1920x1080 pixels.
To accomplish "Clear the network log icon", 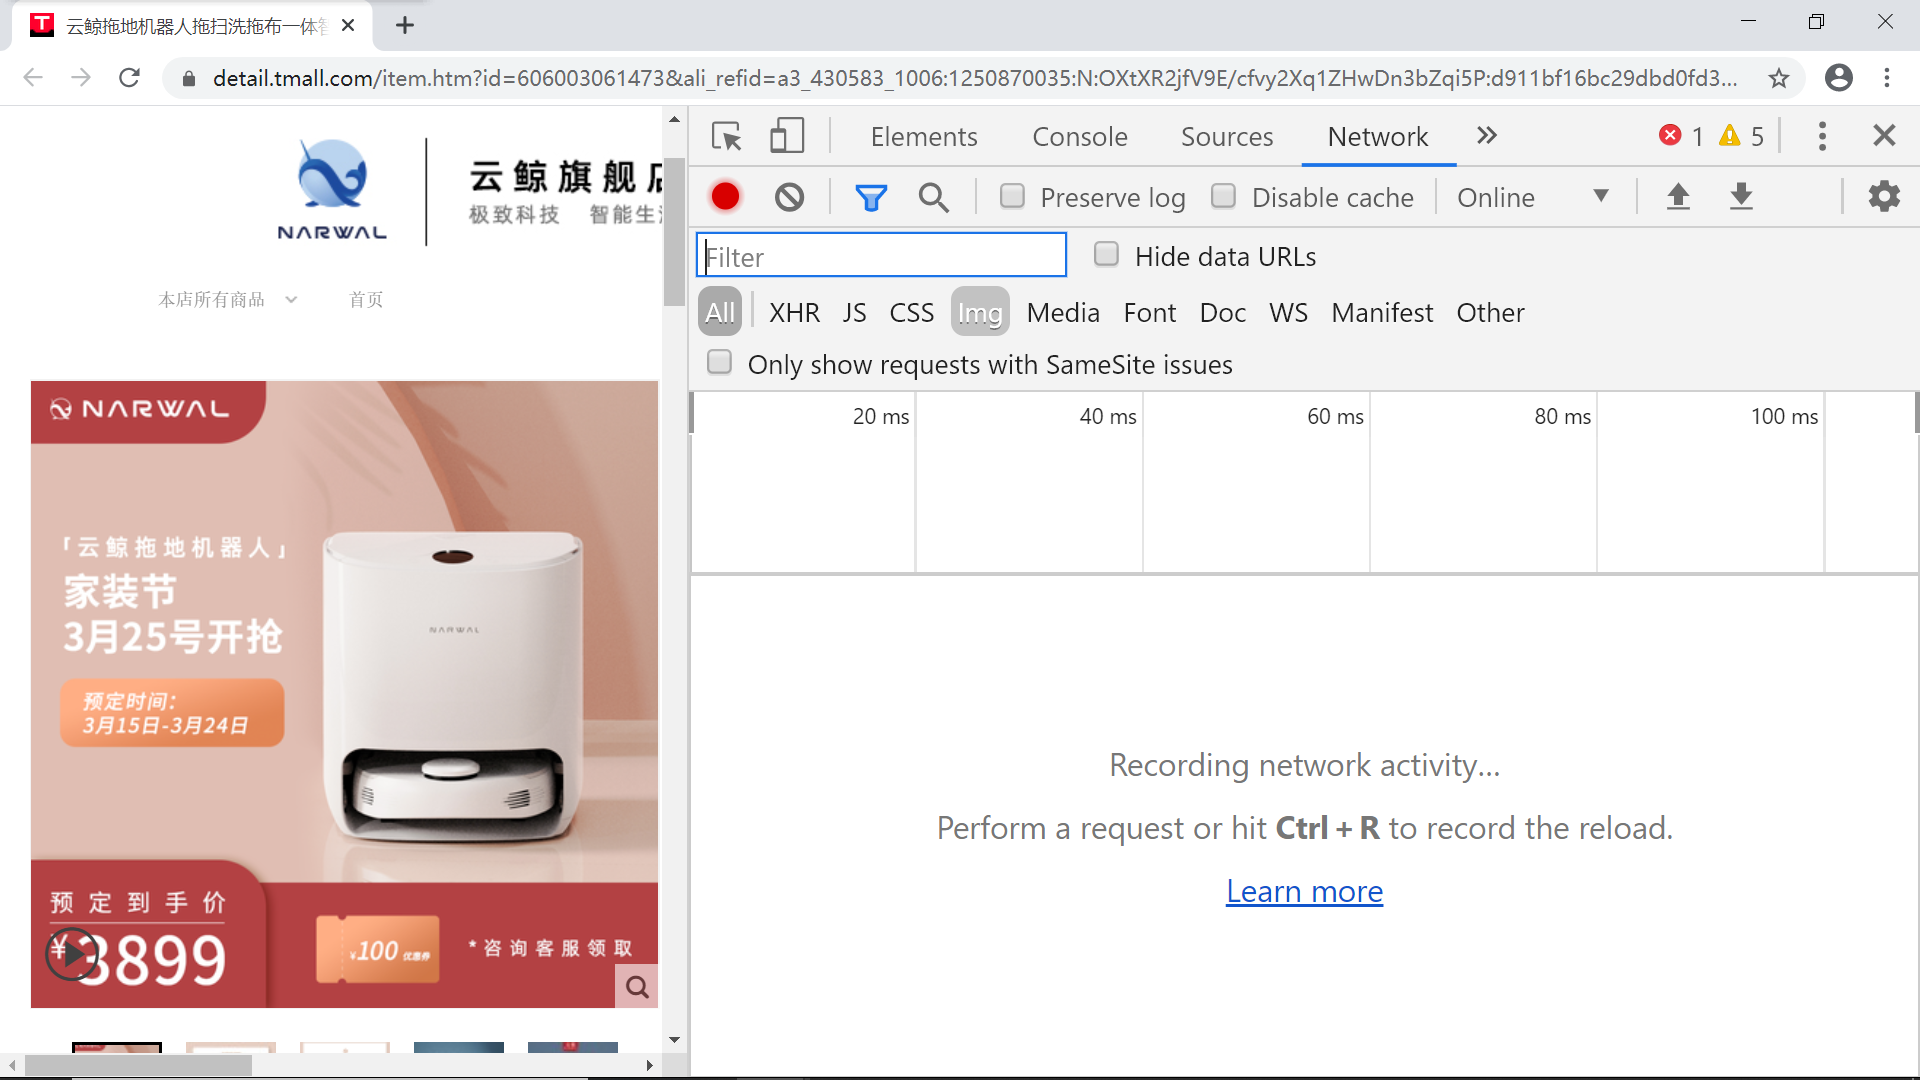I will (x=789, y=197).
